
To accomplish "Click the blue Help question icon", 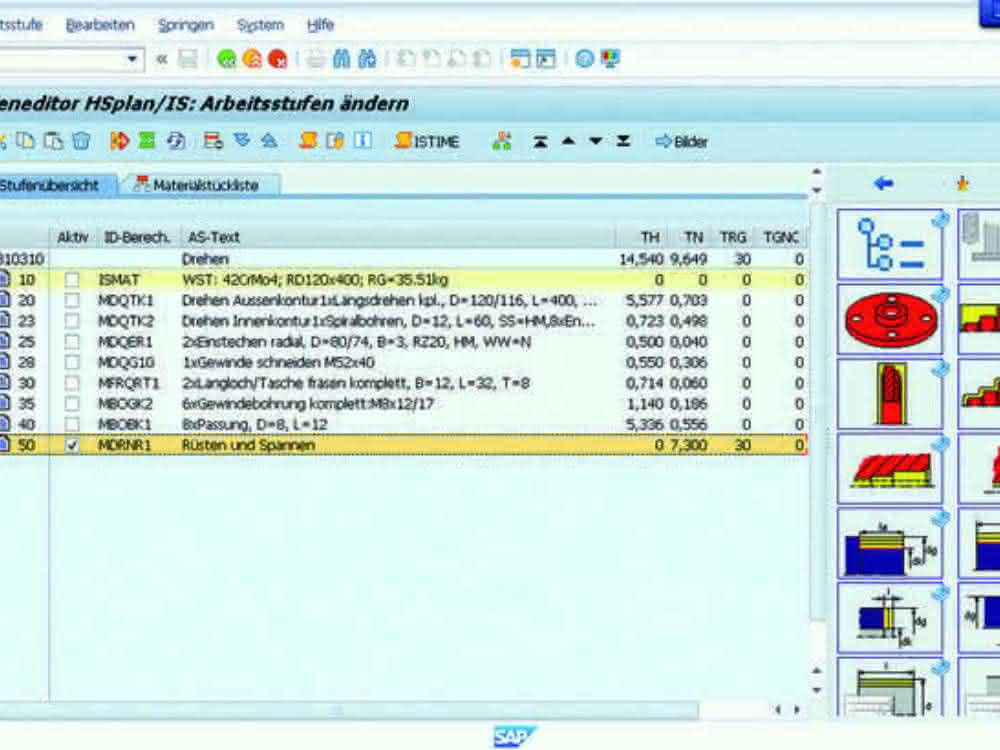I will pyautogui.click(x=584, y=59).
